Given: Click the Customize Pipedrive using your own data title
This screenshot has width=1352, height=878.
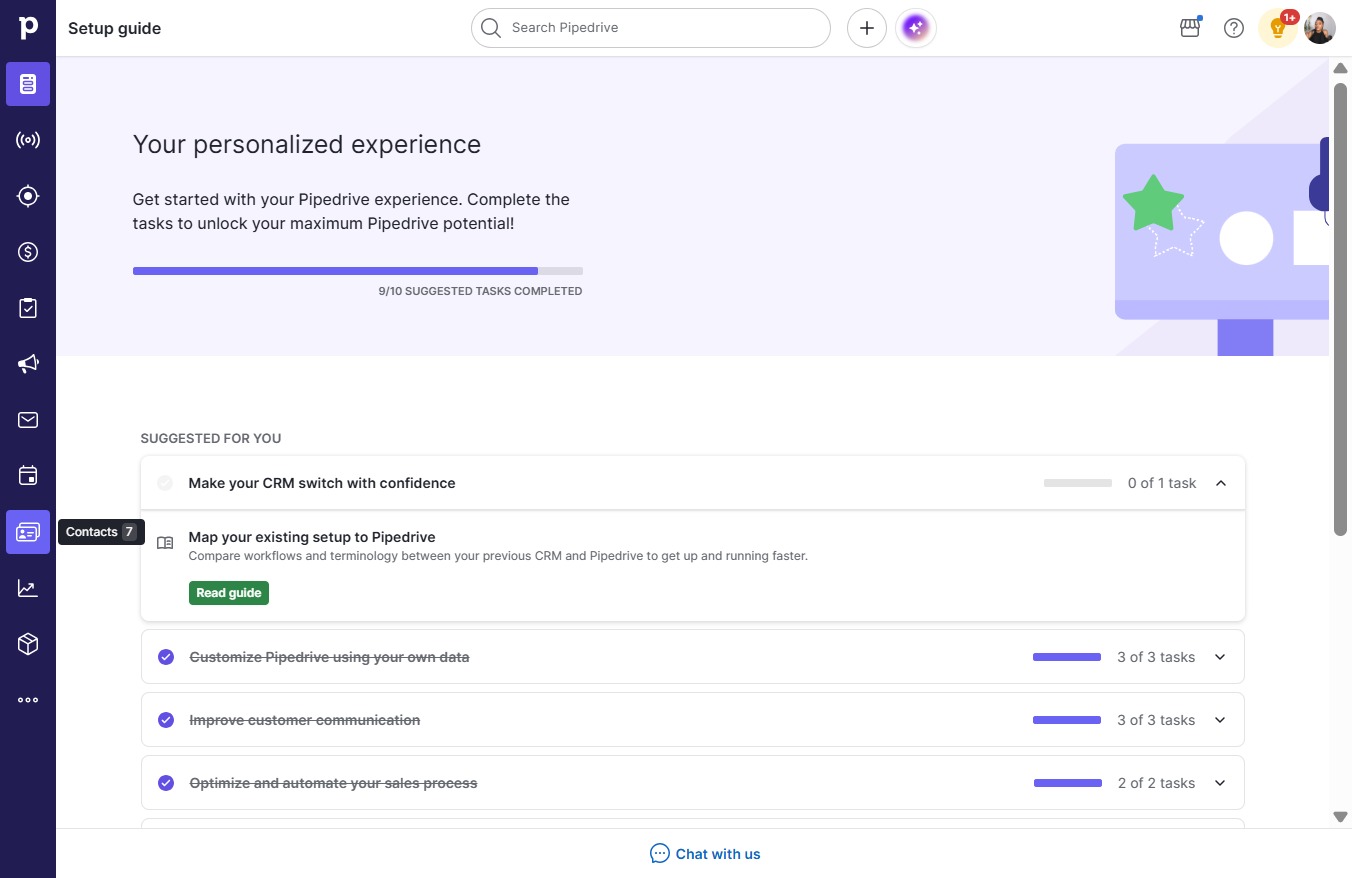Looking at the screenshot, I should point(329,657).
